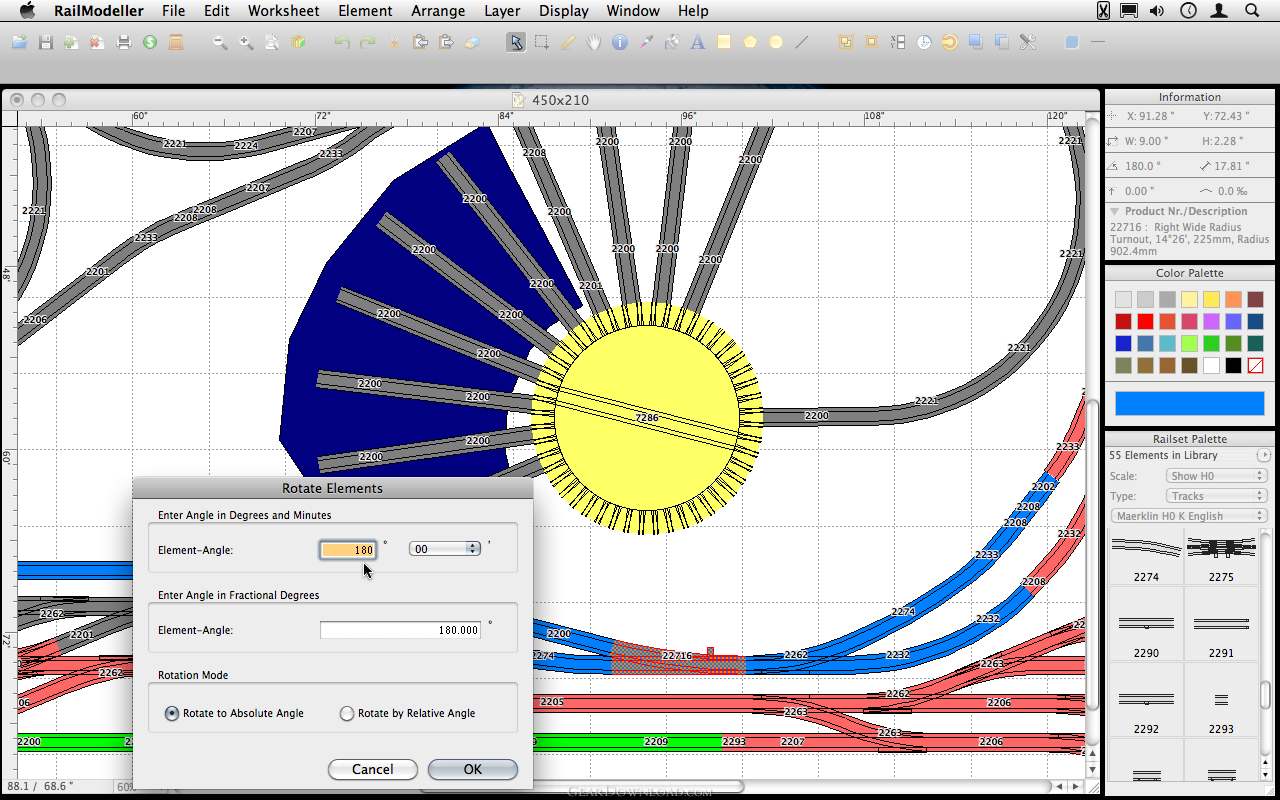Open the Arrange menu

click(438, 11)
